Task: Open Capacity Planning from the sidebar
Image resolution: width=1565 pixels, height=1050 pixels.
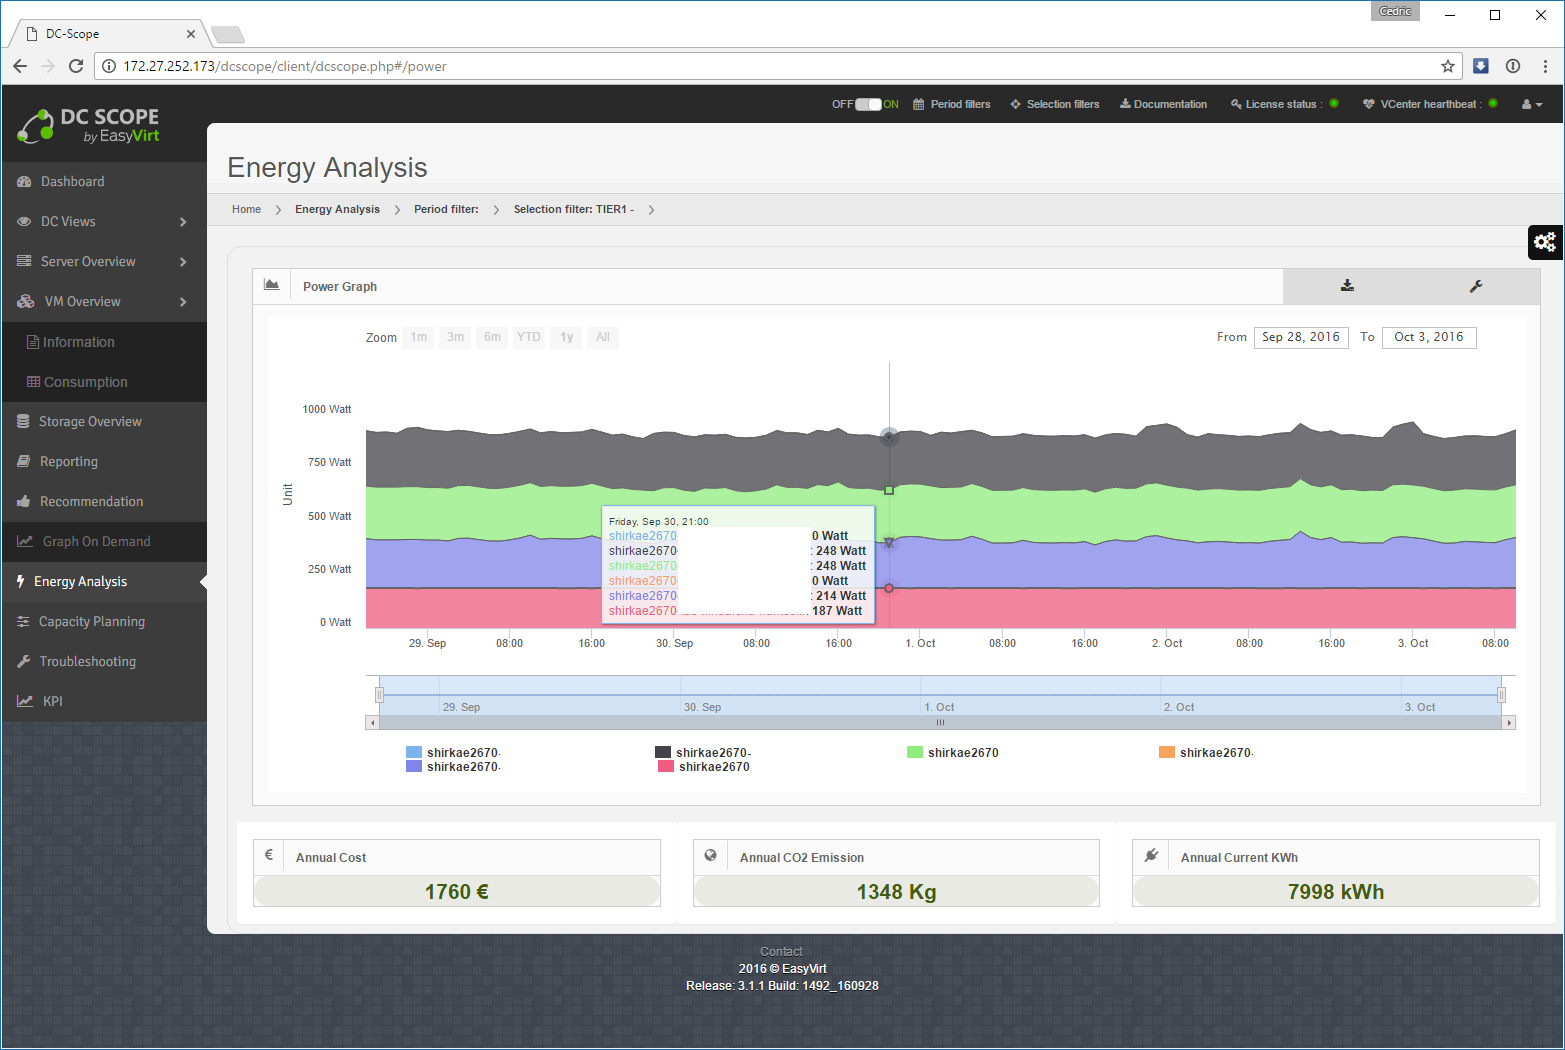Action: [x=91, y=622]
